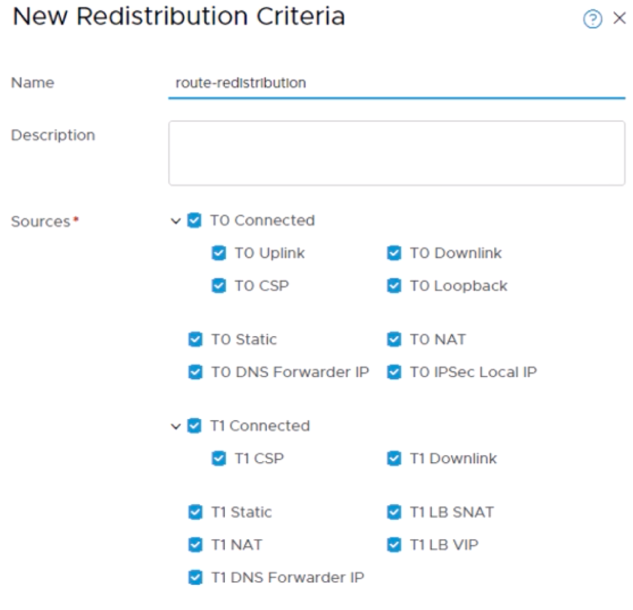Image resolution: width=633 pixels, height=610 pixels.
Task: Uncheck the T1 CSP checkbox
Action: click(219, 458)
